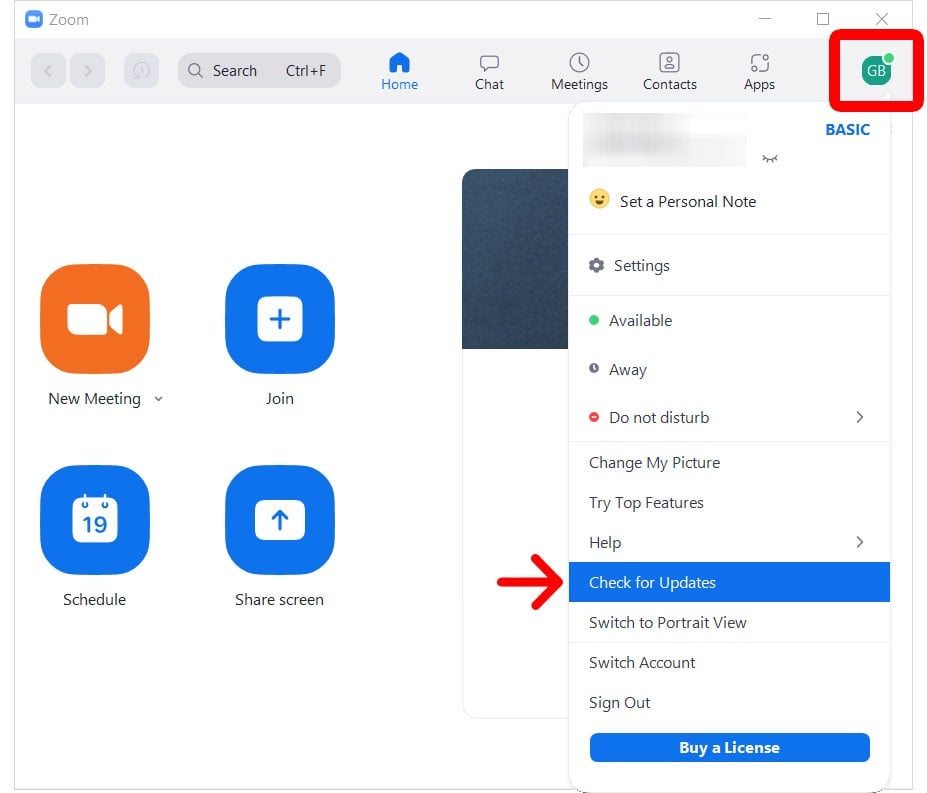This screenshot has width=927, height=793.
Task: Open Settings from the profile menu
Action: coord(641,266)
